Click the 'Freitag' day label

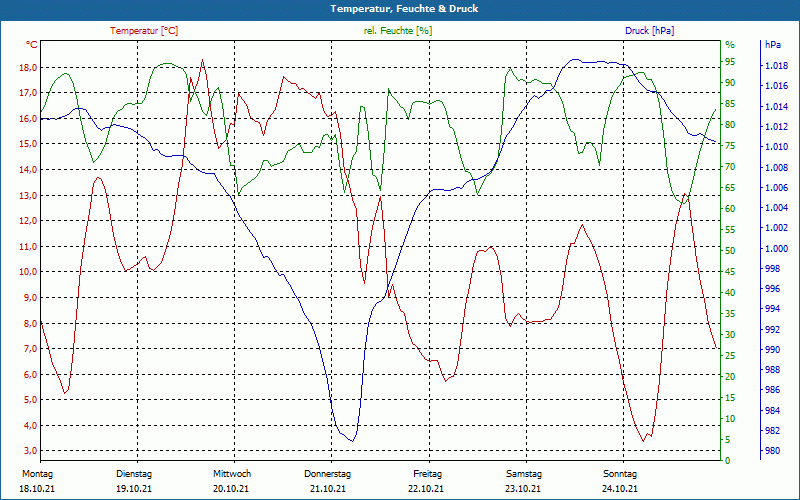coord(428,474)
